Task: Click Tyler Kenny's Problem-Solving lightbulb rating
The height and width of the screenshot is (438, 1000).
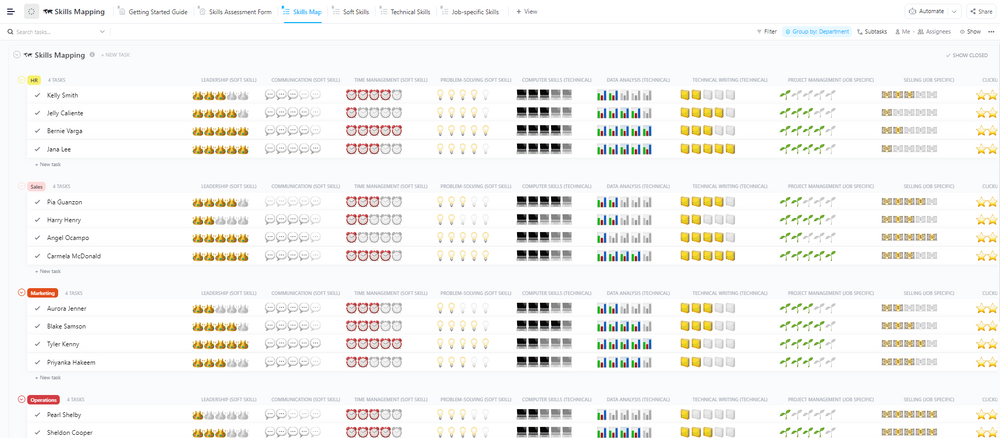Action: click(462, 344)
